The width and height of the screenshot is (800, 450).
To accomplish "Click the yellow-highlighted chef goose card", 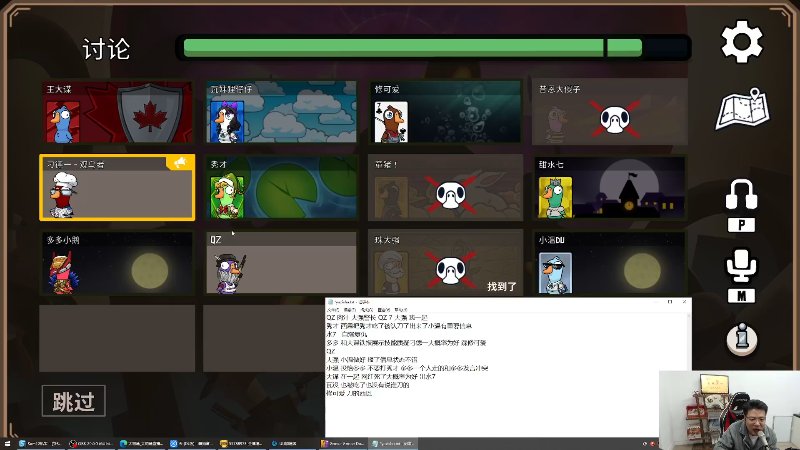I will point(117,187).
